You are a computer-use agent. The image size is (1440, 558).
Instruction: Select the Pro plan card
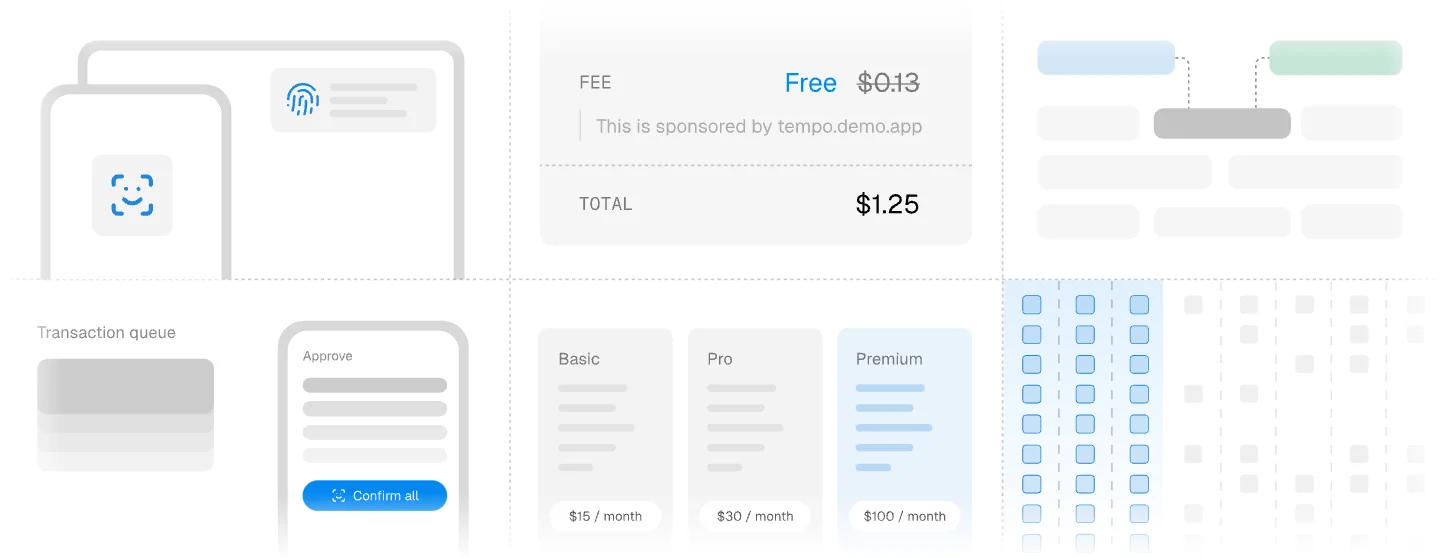pos(755,438)
